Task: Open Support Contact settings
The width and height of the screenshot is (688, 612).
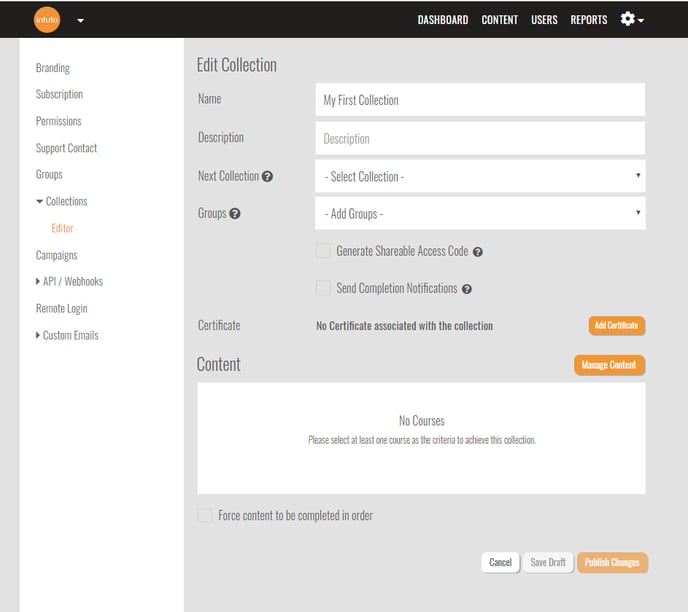Action: (66, 148)
